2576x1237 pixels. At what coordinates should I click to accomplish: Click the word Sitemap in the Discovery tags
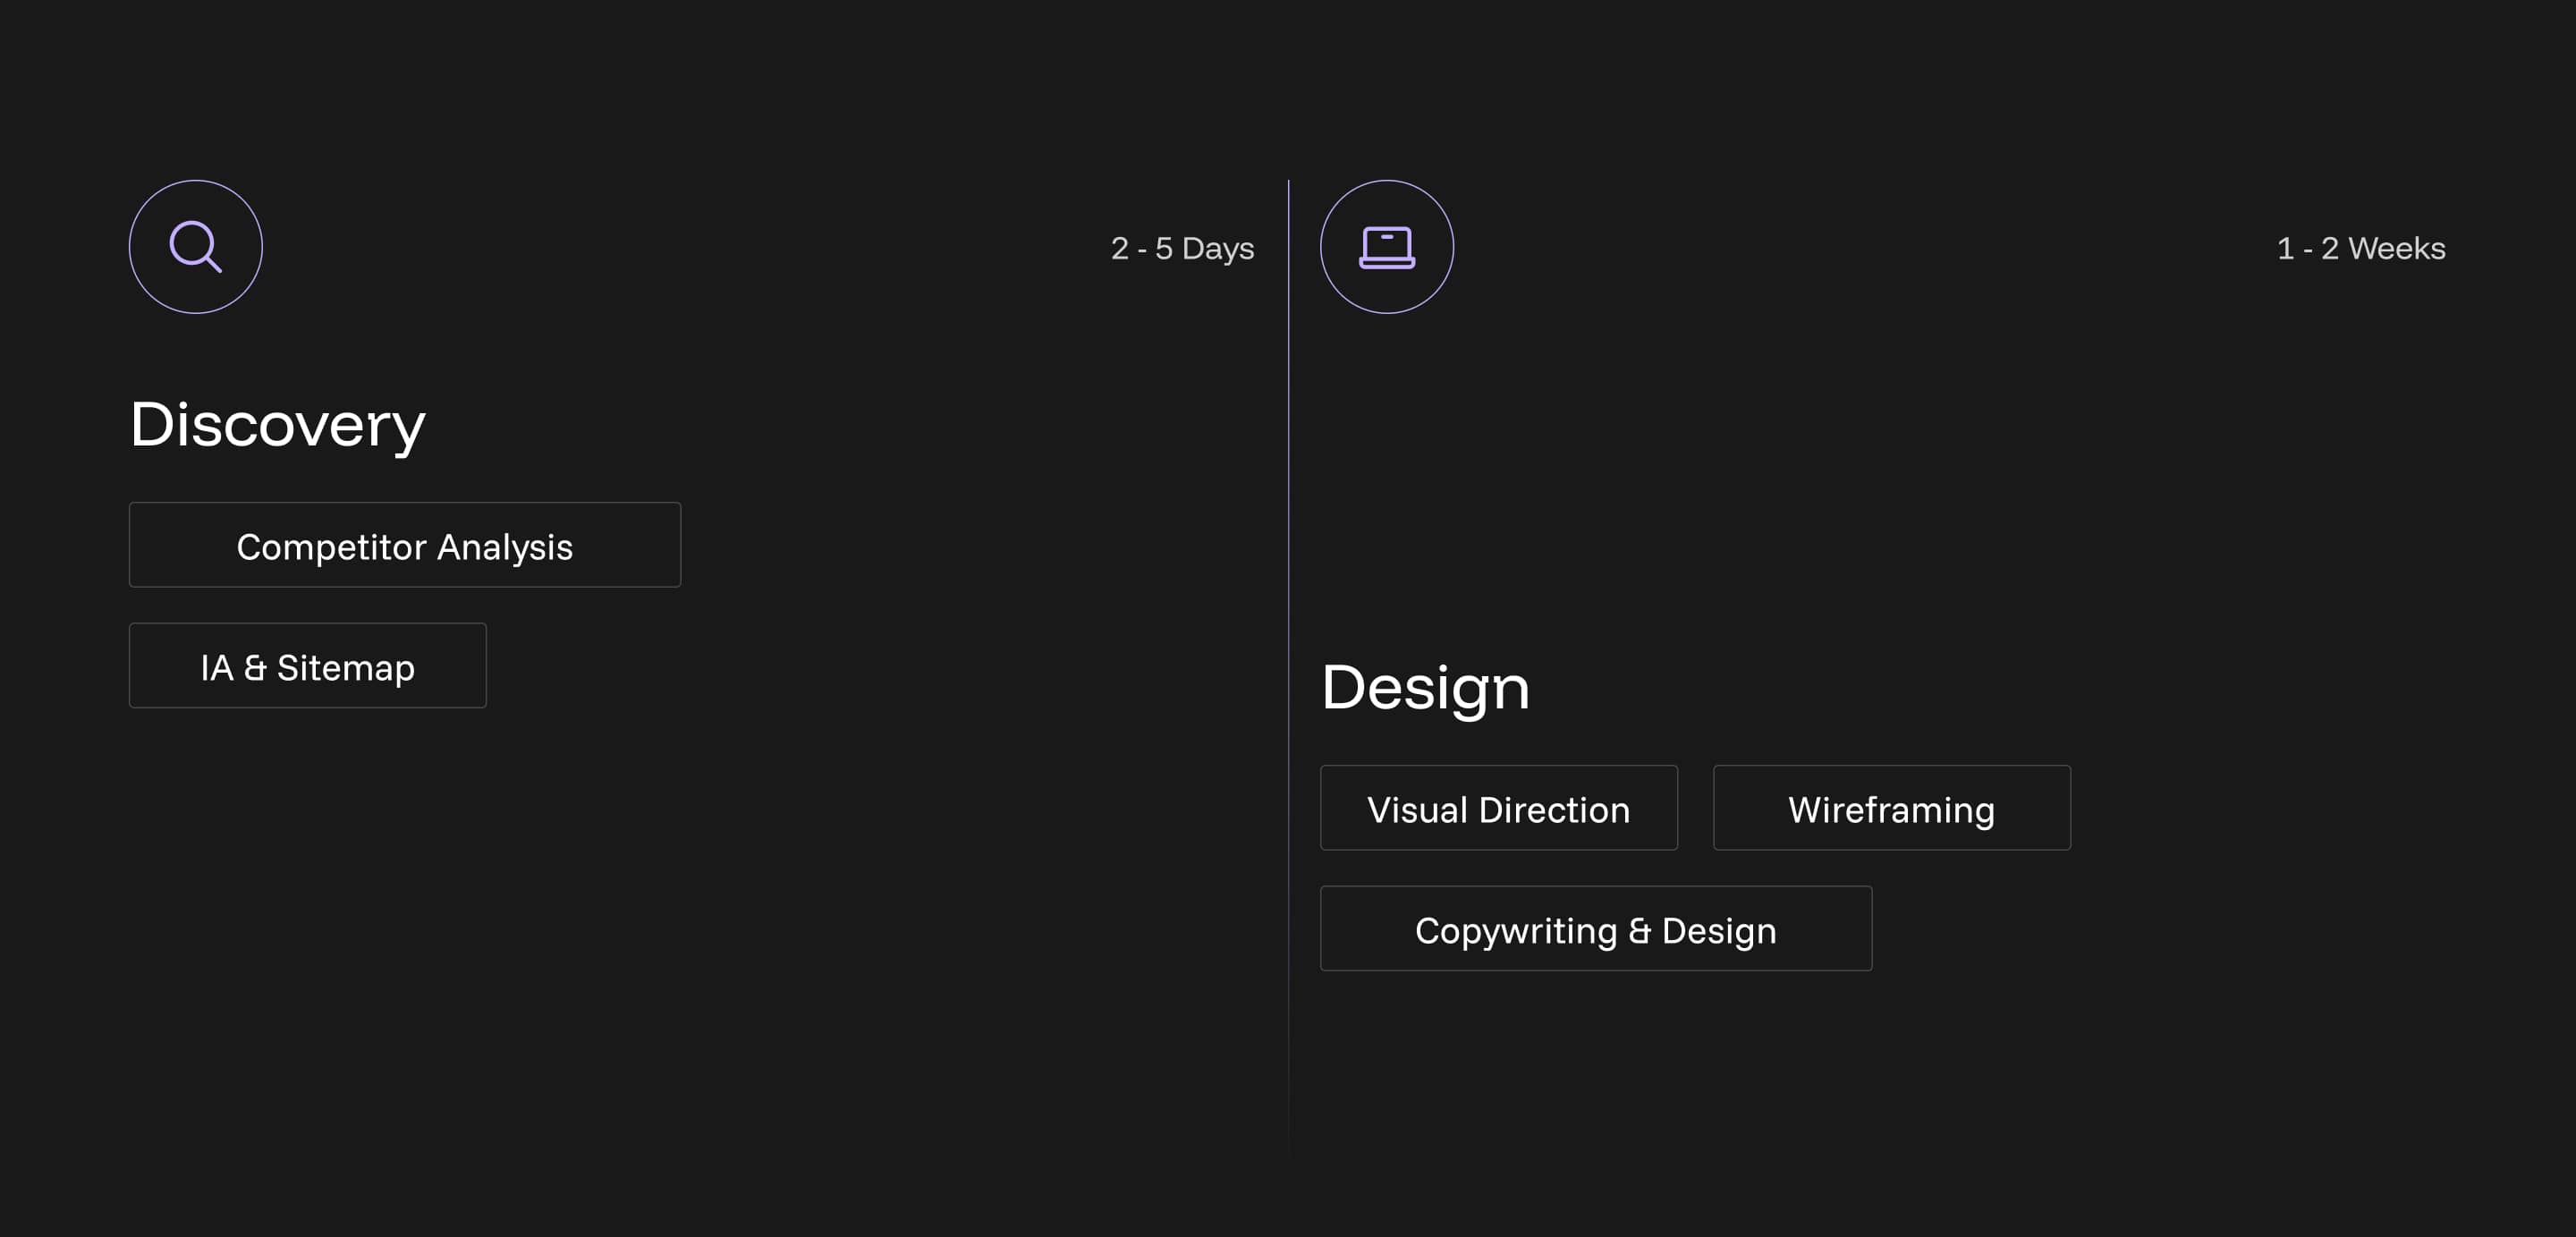point(345,668)
